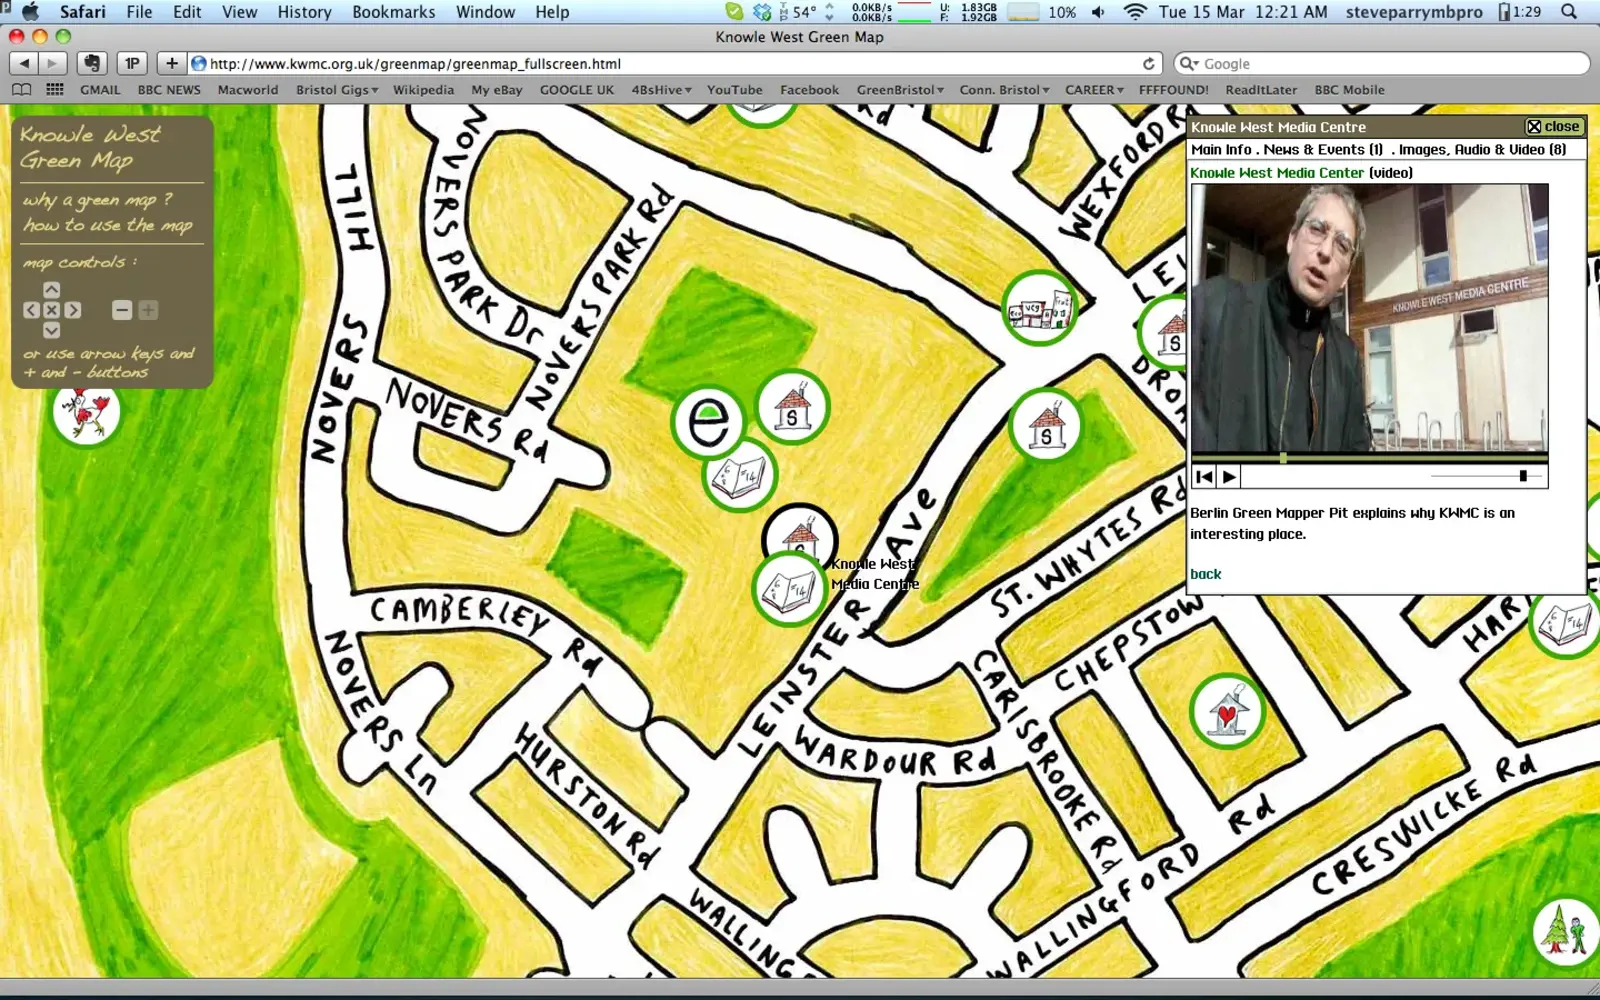Open the GreenBristol bookmark dropdown

(x=899, y=90)
